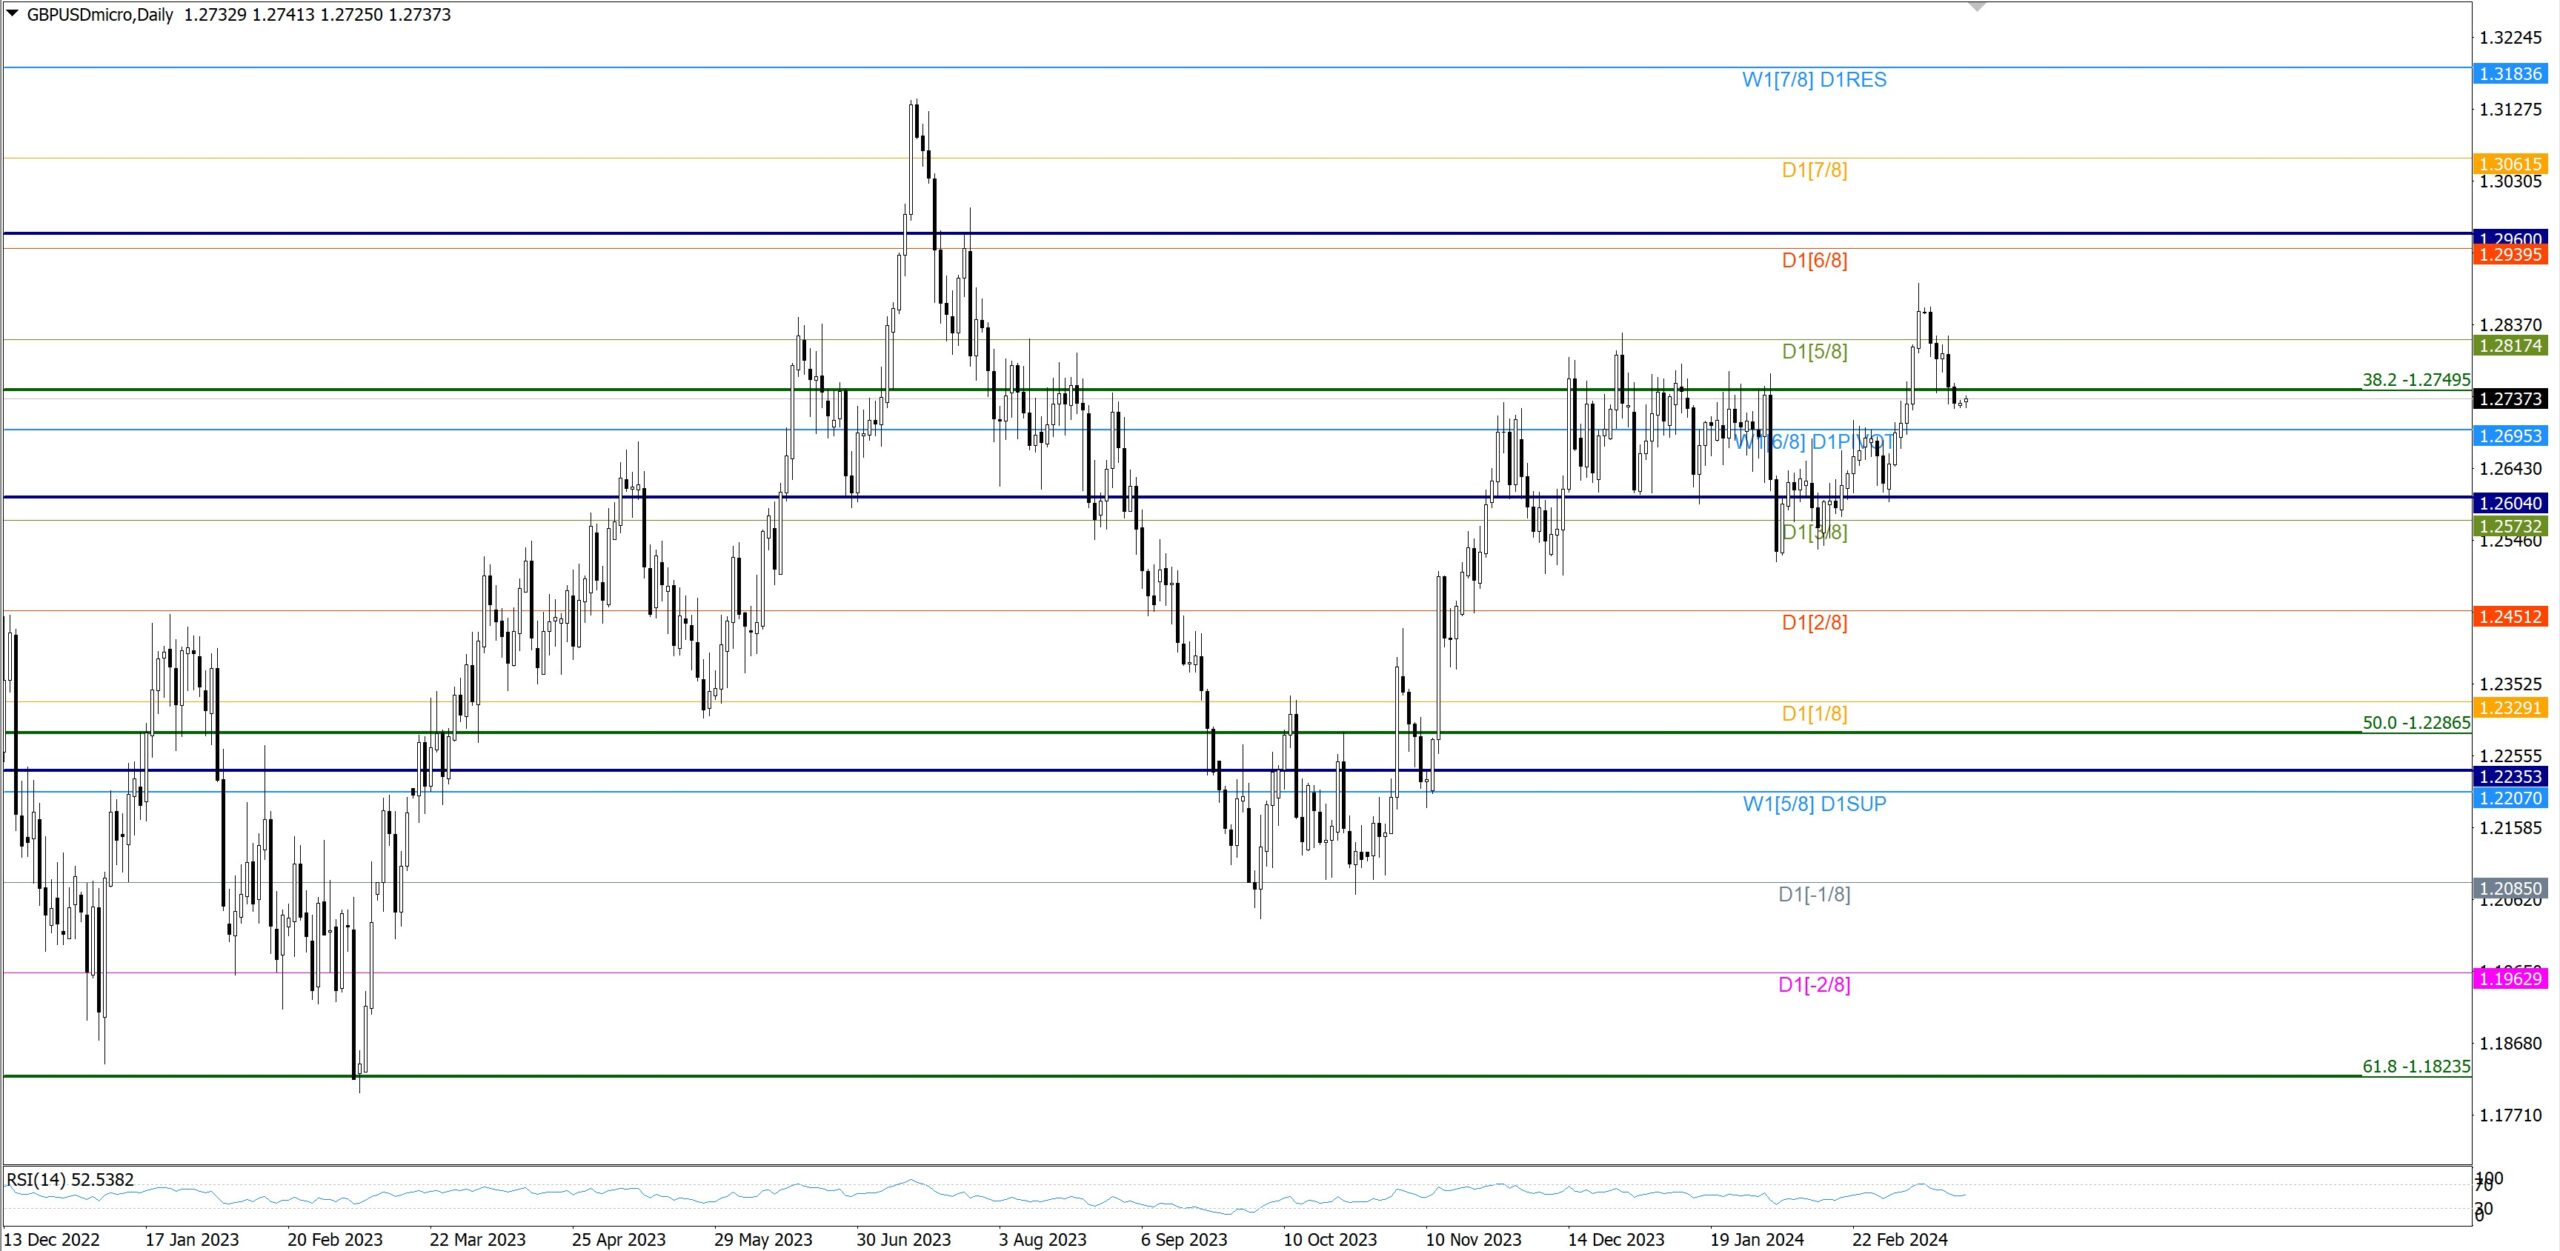Select the D1[2/8] level label
The height and width of the screenshot is (1251, 2560).
click(1814, 623)
